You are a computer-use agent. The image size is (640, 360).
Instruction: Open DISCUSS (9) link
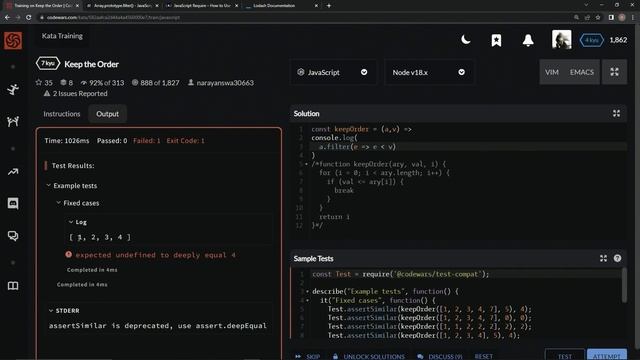tap(440, 356)
